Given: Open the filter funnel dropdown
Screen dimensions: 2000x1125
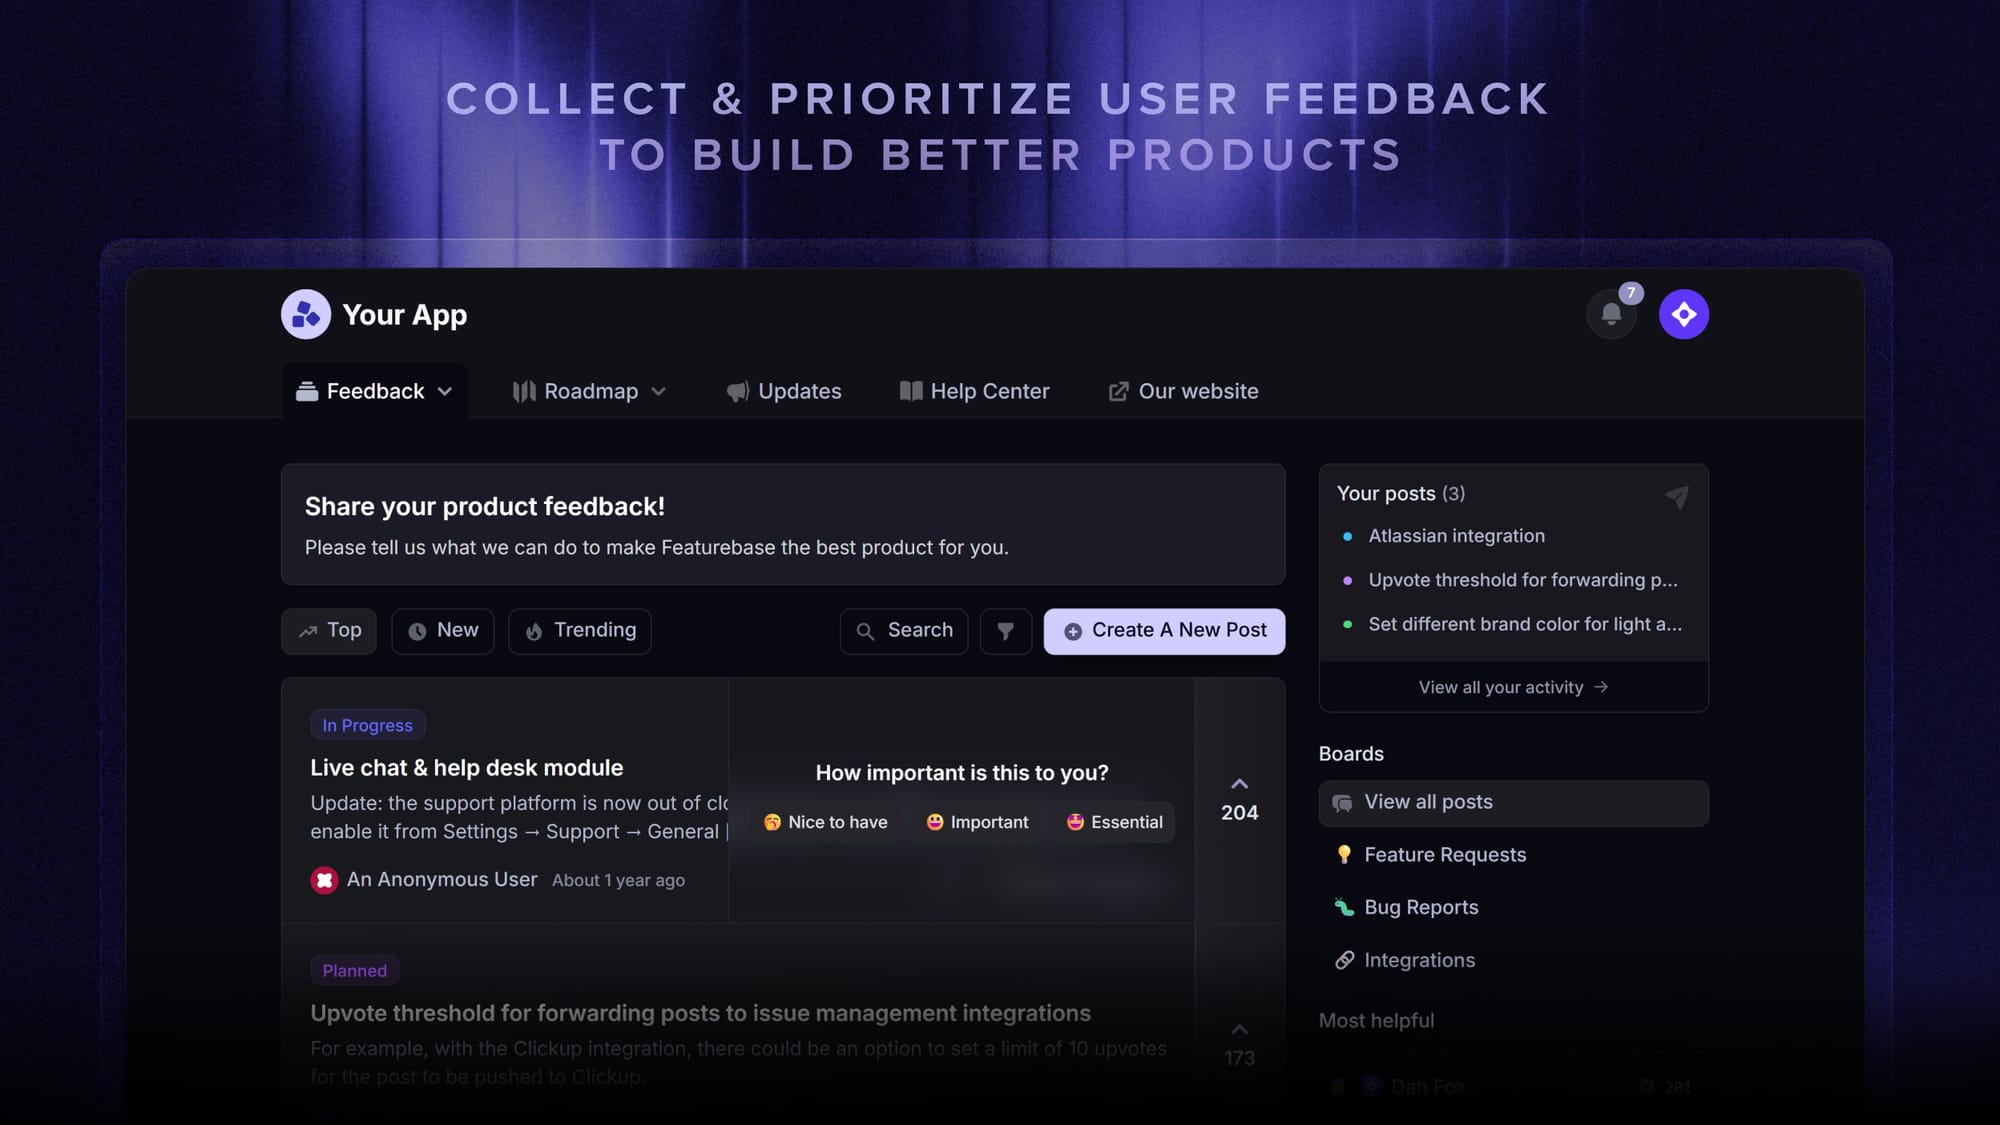Looking at the screenshot, I should pos(1006,631).
